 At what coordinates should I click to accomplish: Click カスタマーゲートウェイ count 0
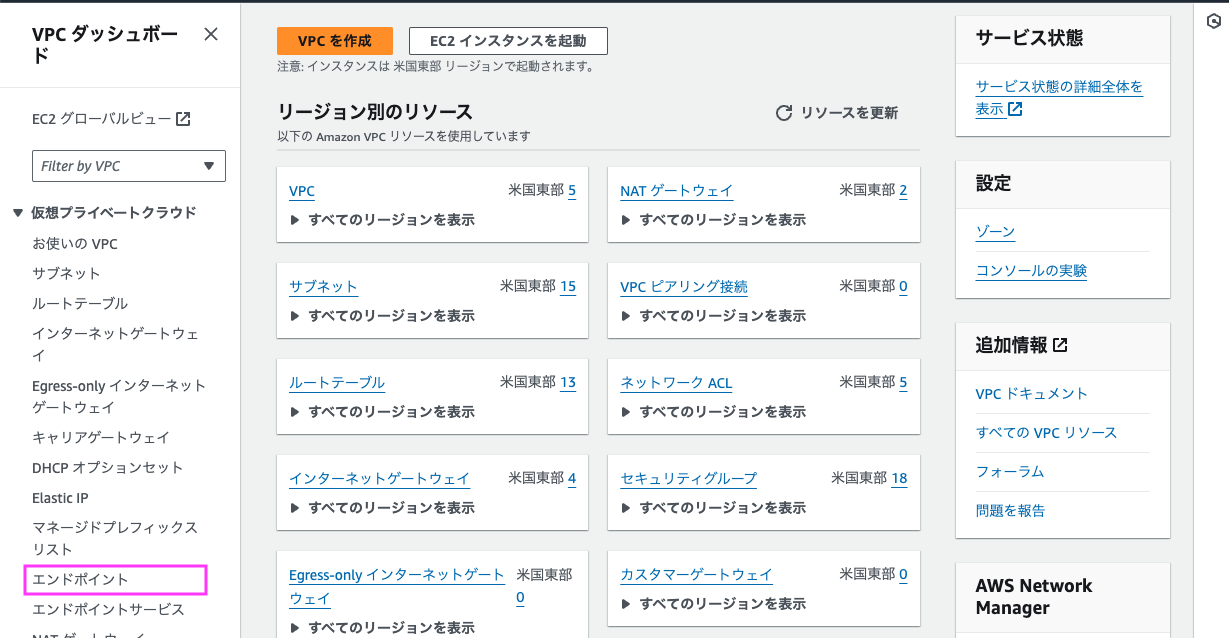(903, 574)
